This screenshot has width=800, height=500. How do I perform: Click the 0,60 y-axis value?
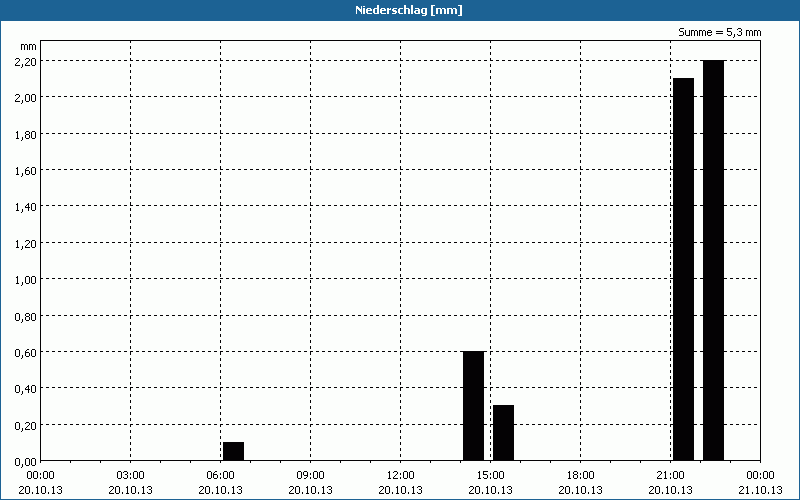click(x=26, y=353)
